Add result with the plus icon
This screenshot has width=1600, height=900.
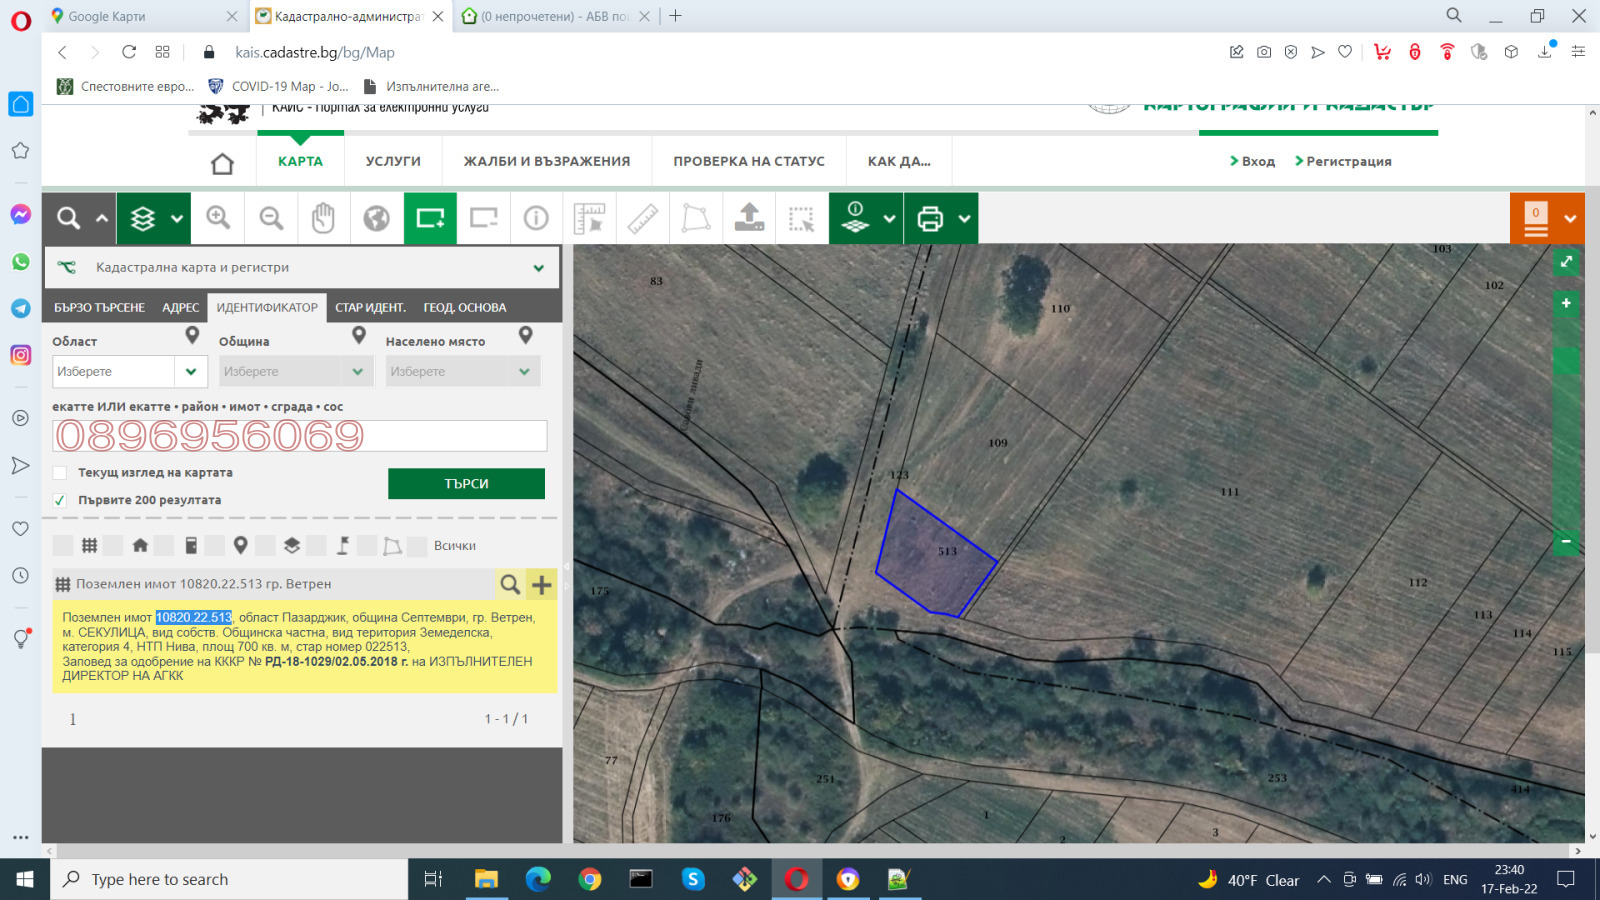point(542,584)
